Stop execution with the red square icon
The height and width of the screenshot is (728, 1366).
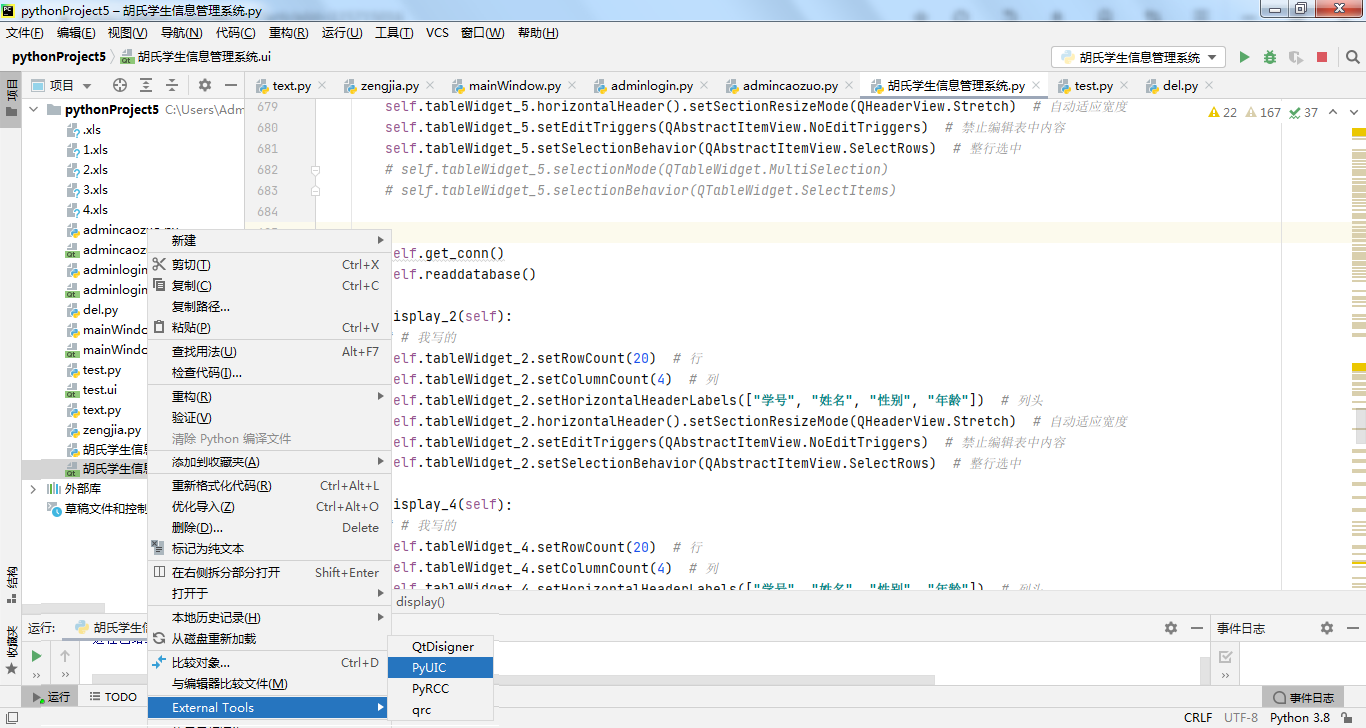click(x=1321, y=57)
